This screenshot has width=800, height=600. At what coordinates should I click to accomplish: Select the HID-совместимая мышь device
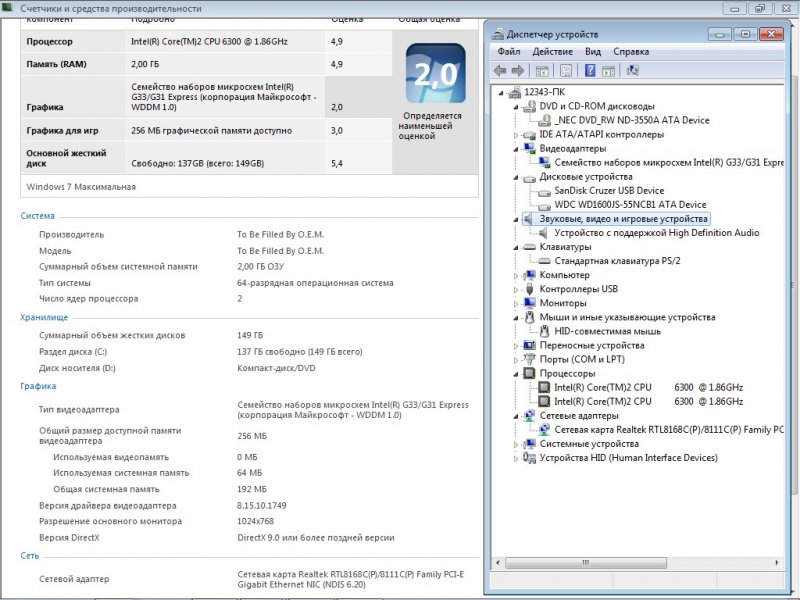coord(607,331)
